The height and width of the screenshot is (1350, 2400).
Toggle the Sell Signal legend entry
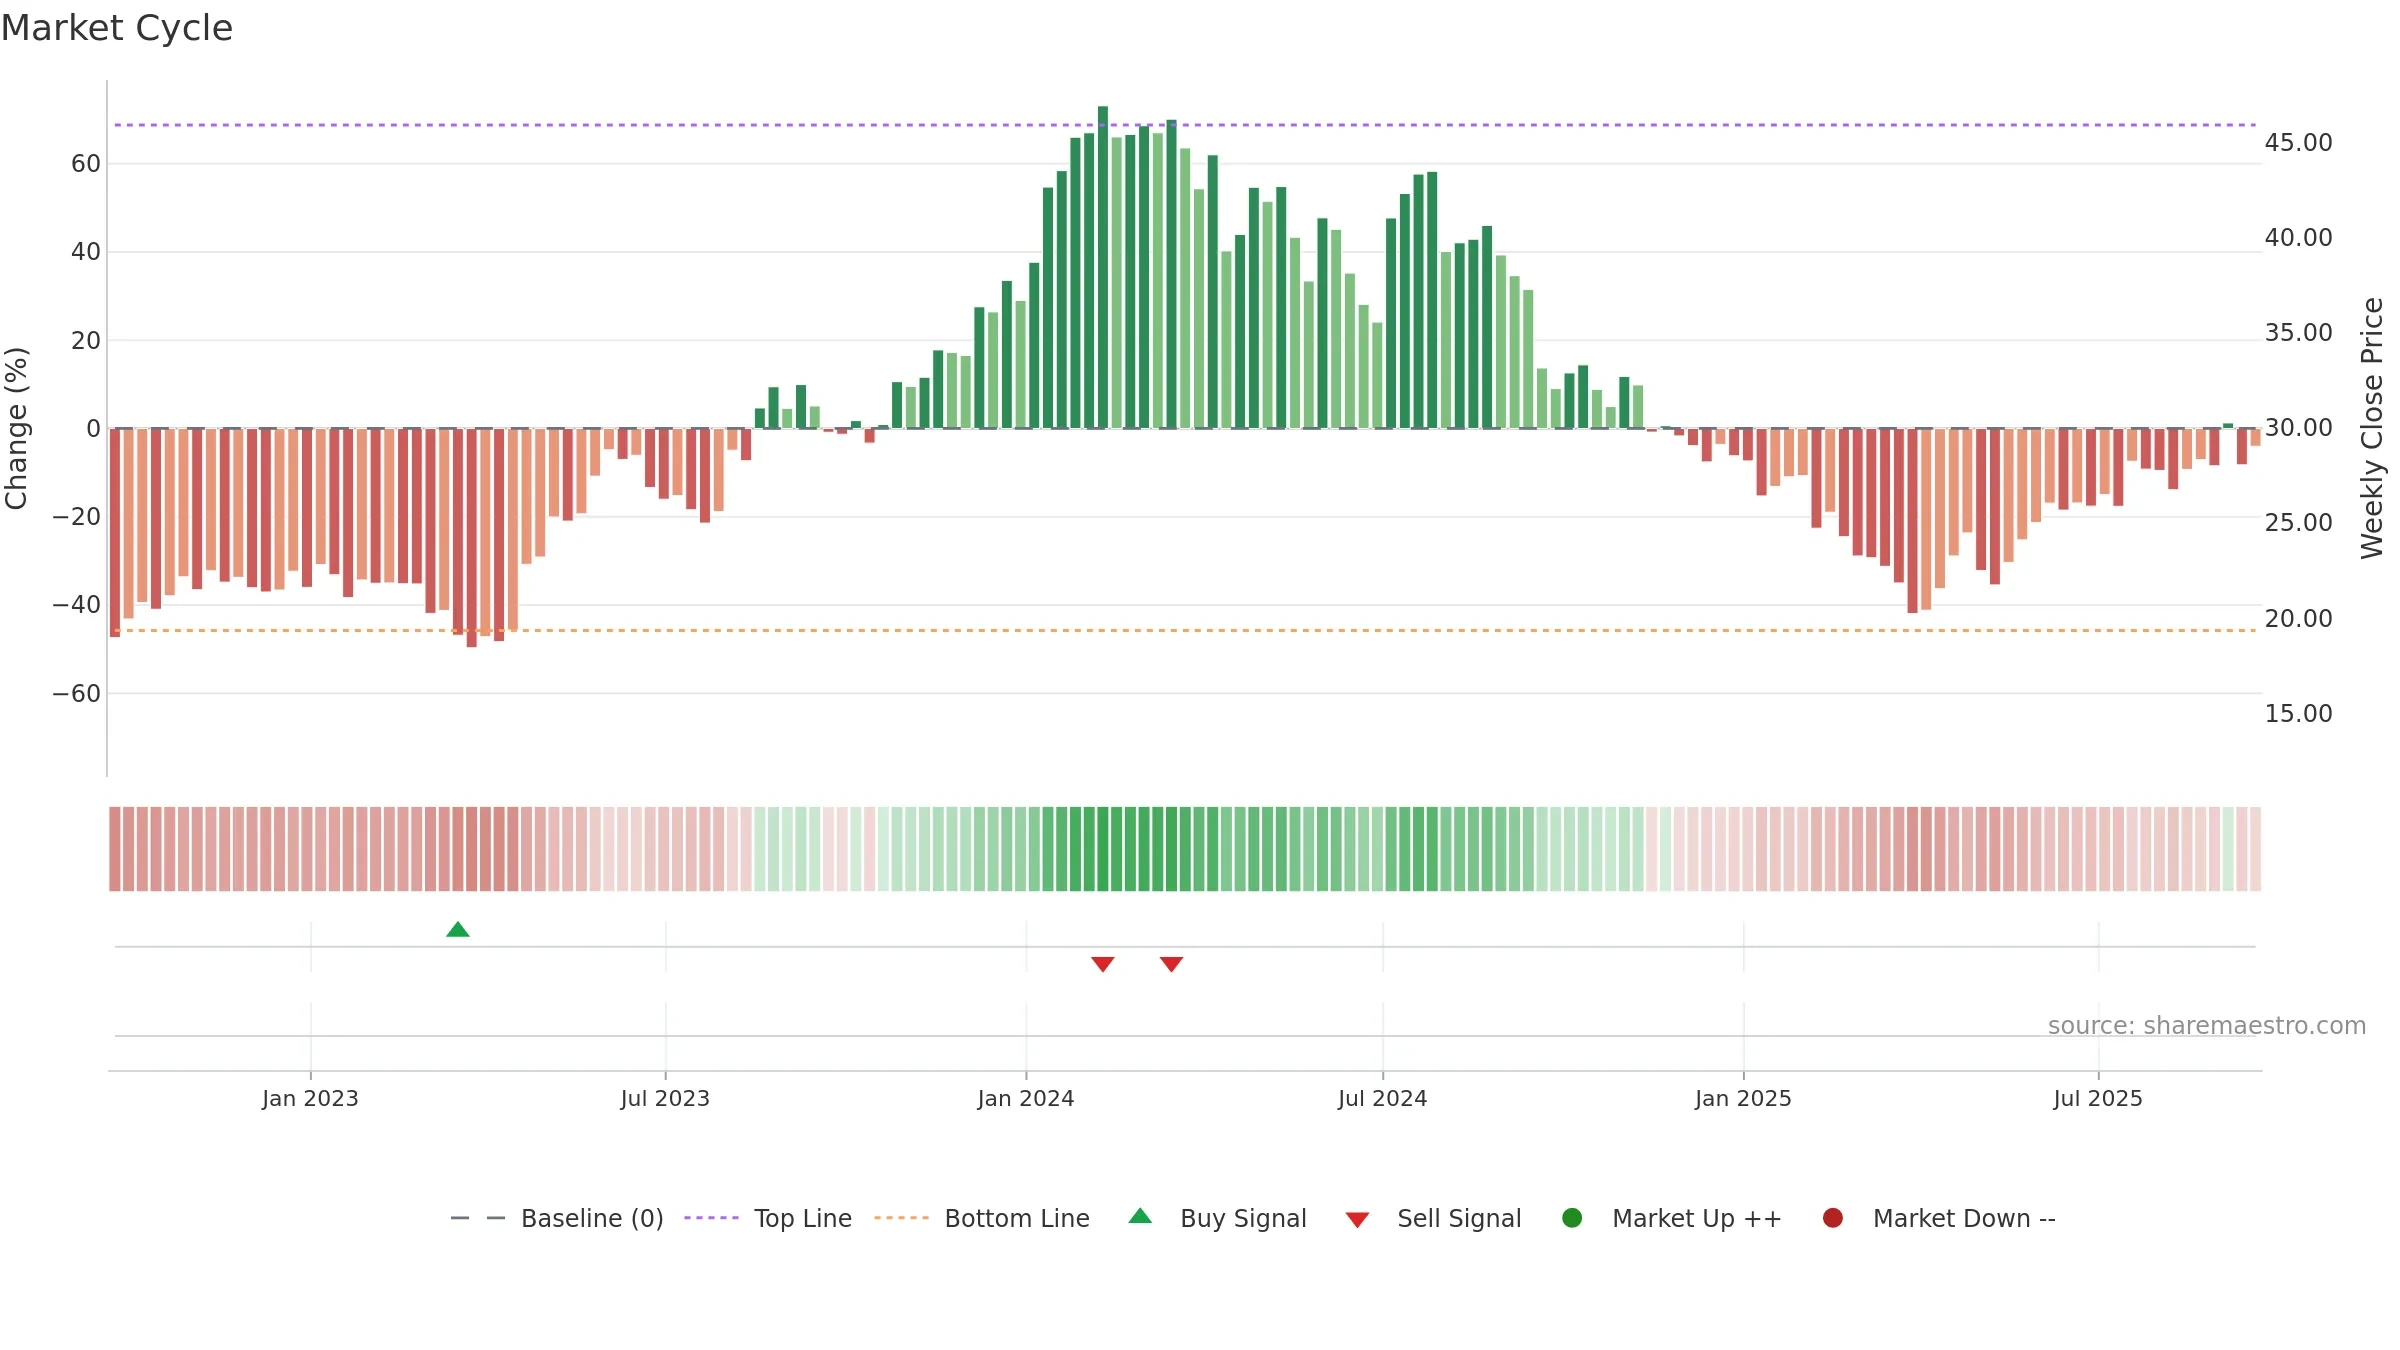pos(1433,1218)
